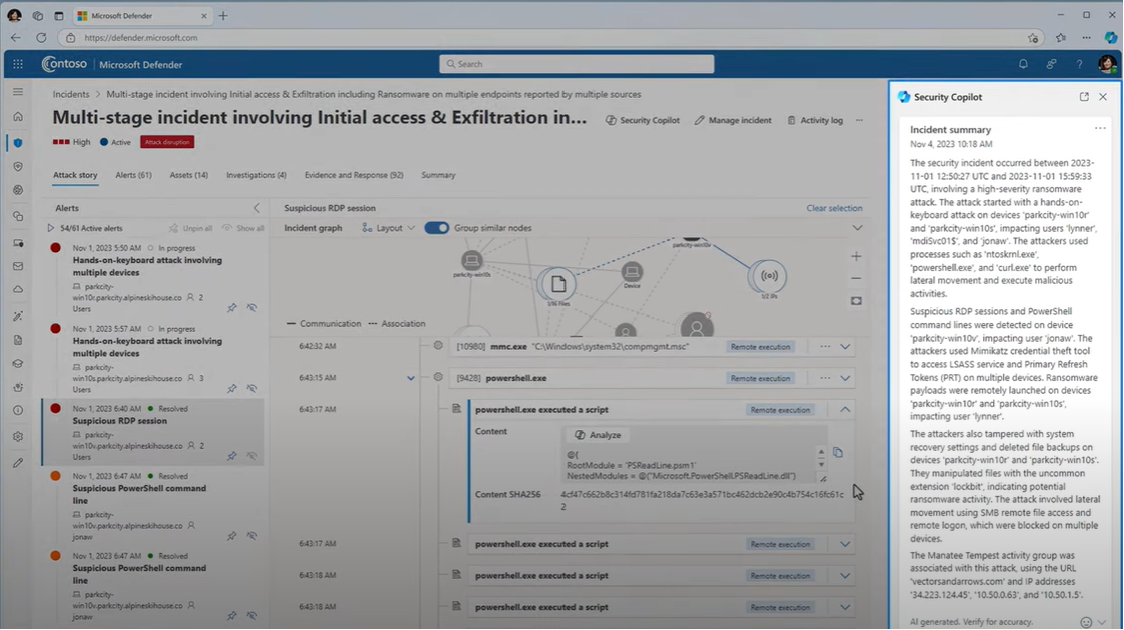Open the notifications bell icon
1124x630 pixels.
pos(1023,64)
